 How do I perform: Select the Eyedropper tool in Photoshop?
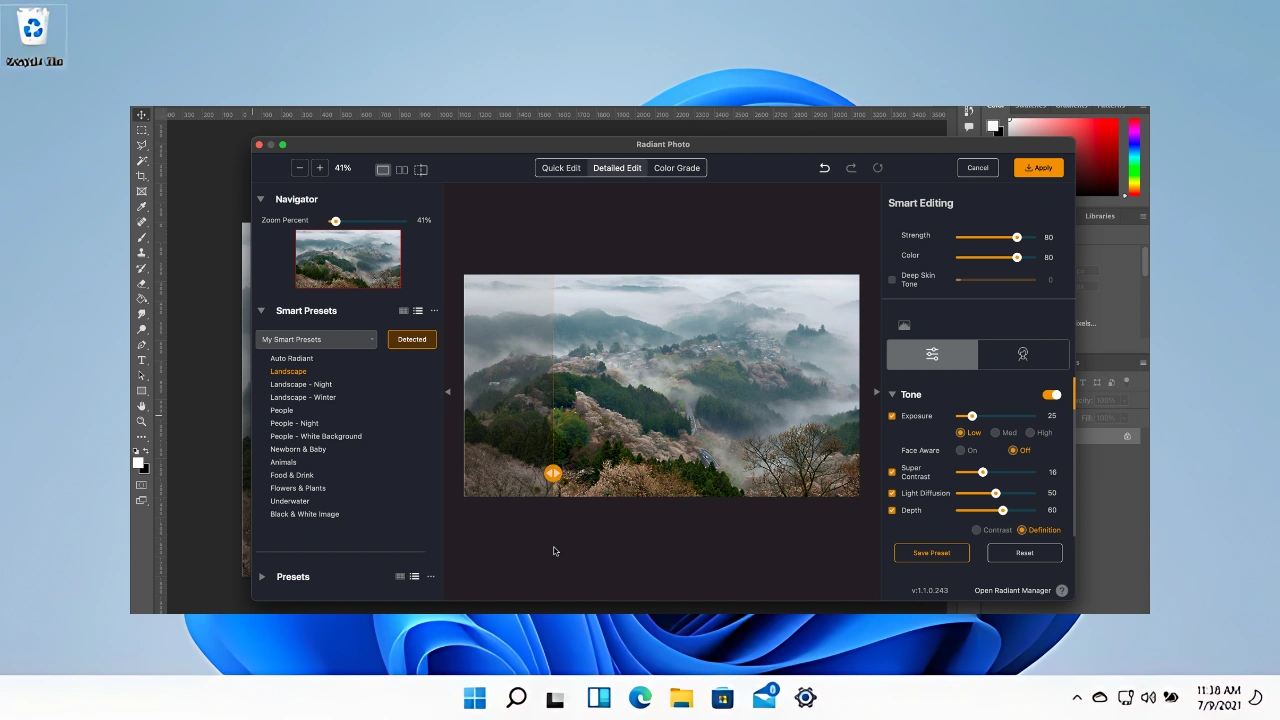coord(141,207)
